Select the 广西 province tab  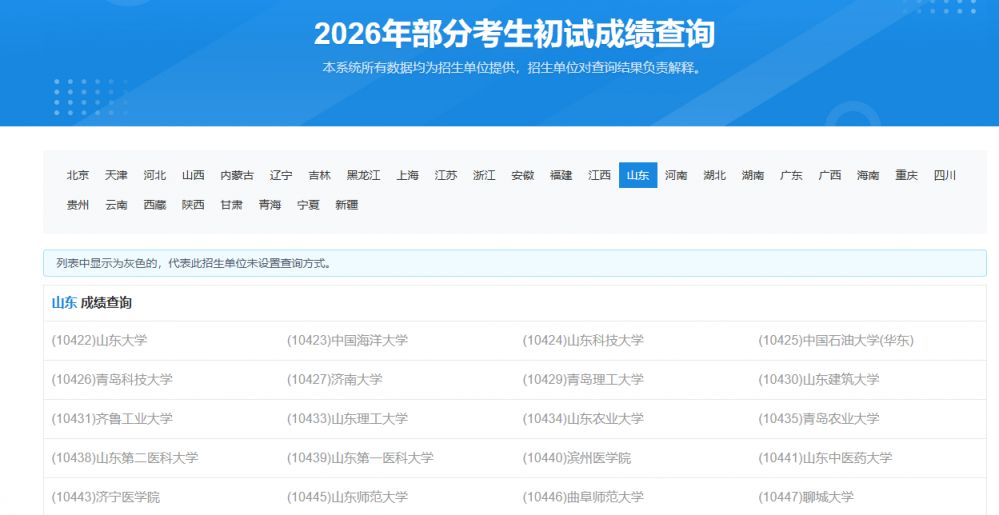click(830, 175)
